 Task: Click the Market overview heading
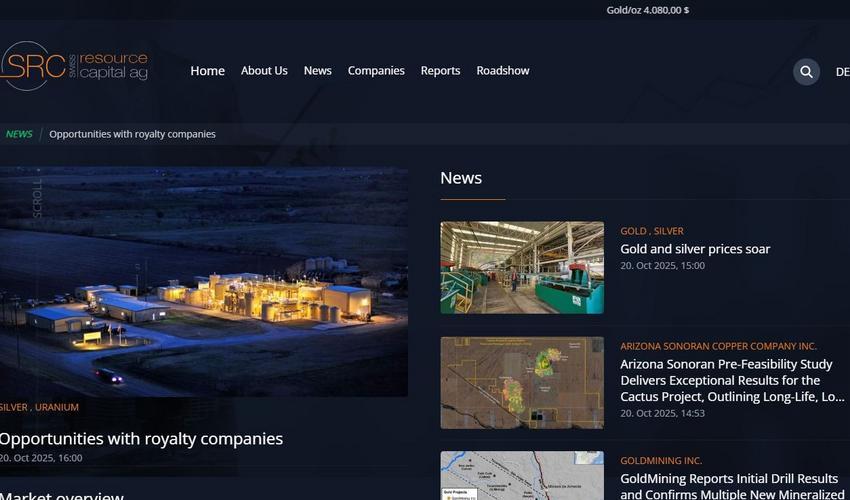click(62, 496)
